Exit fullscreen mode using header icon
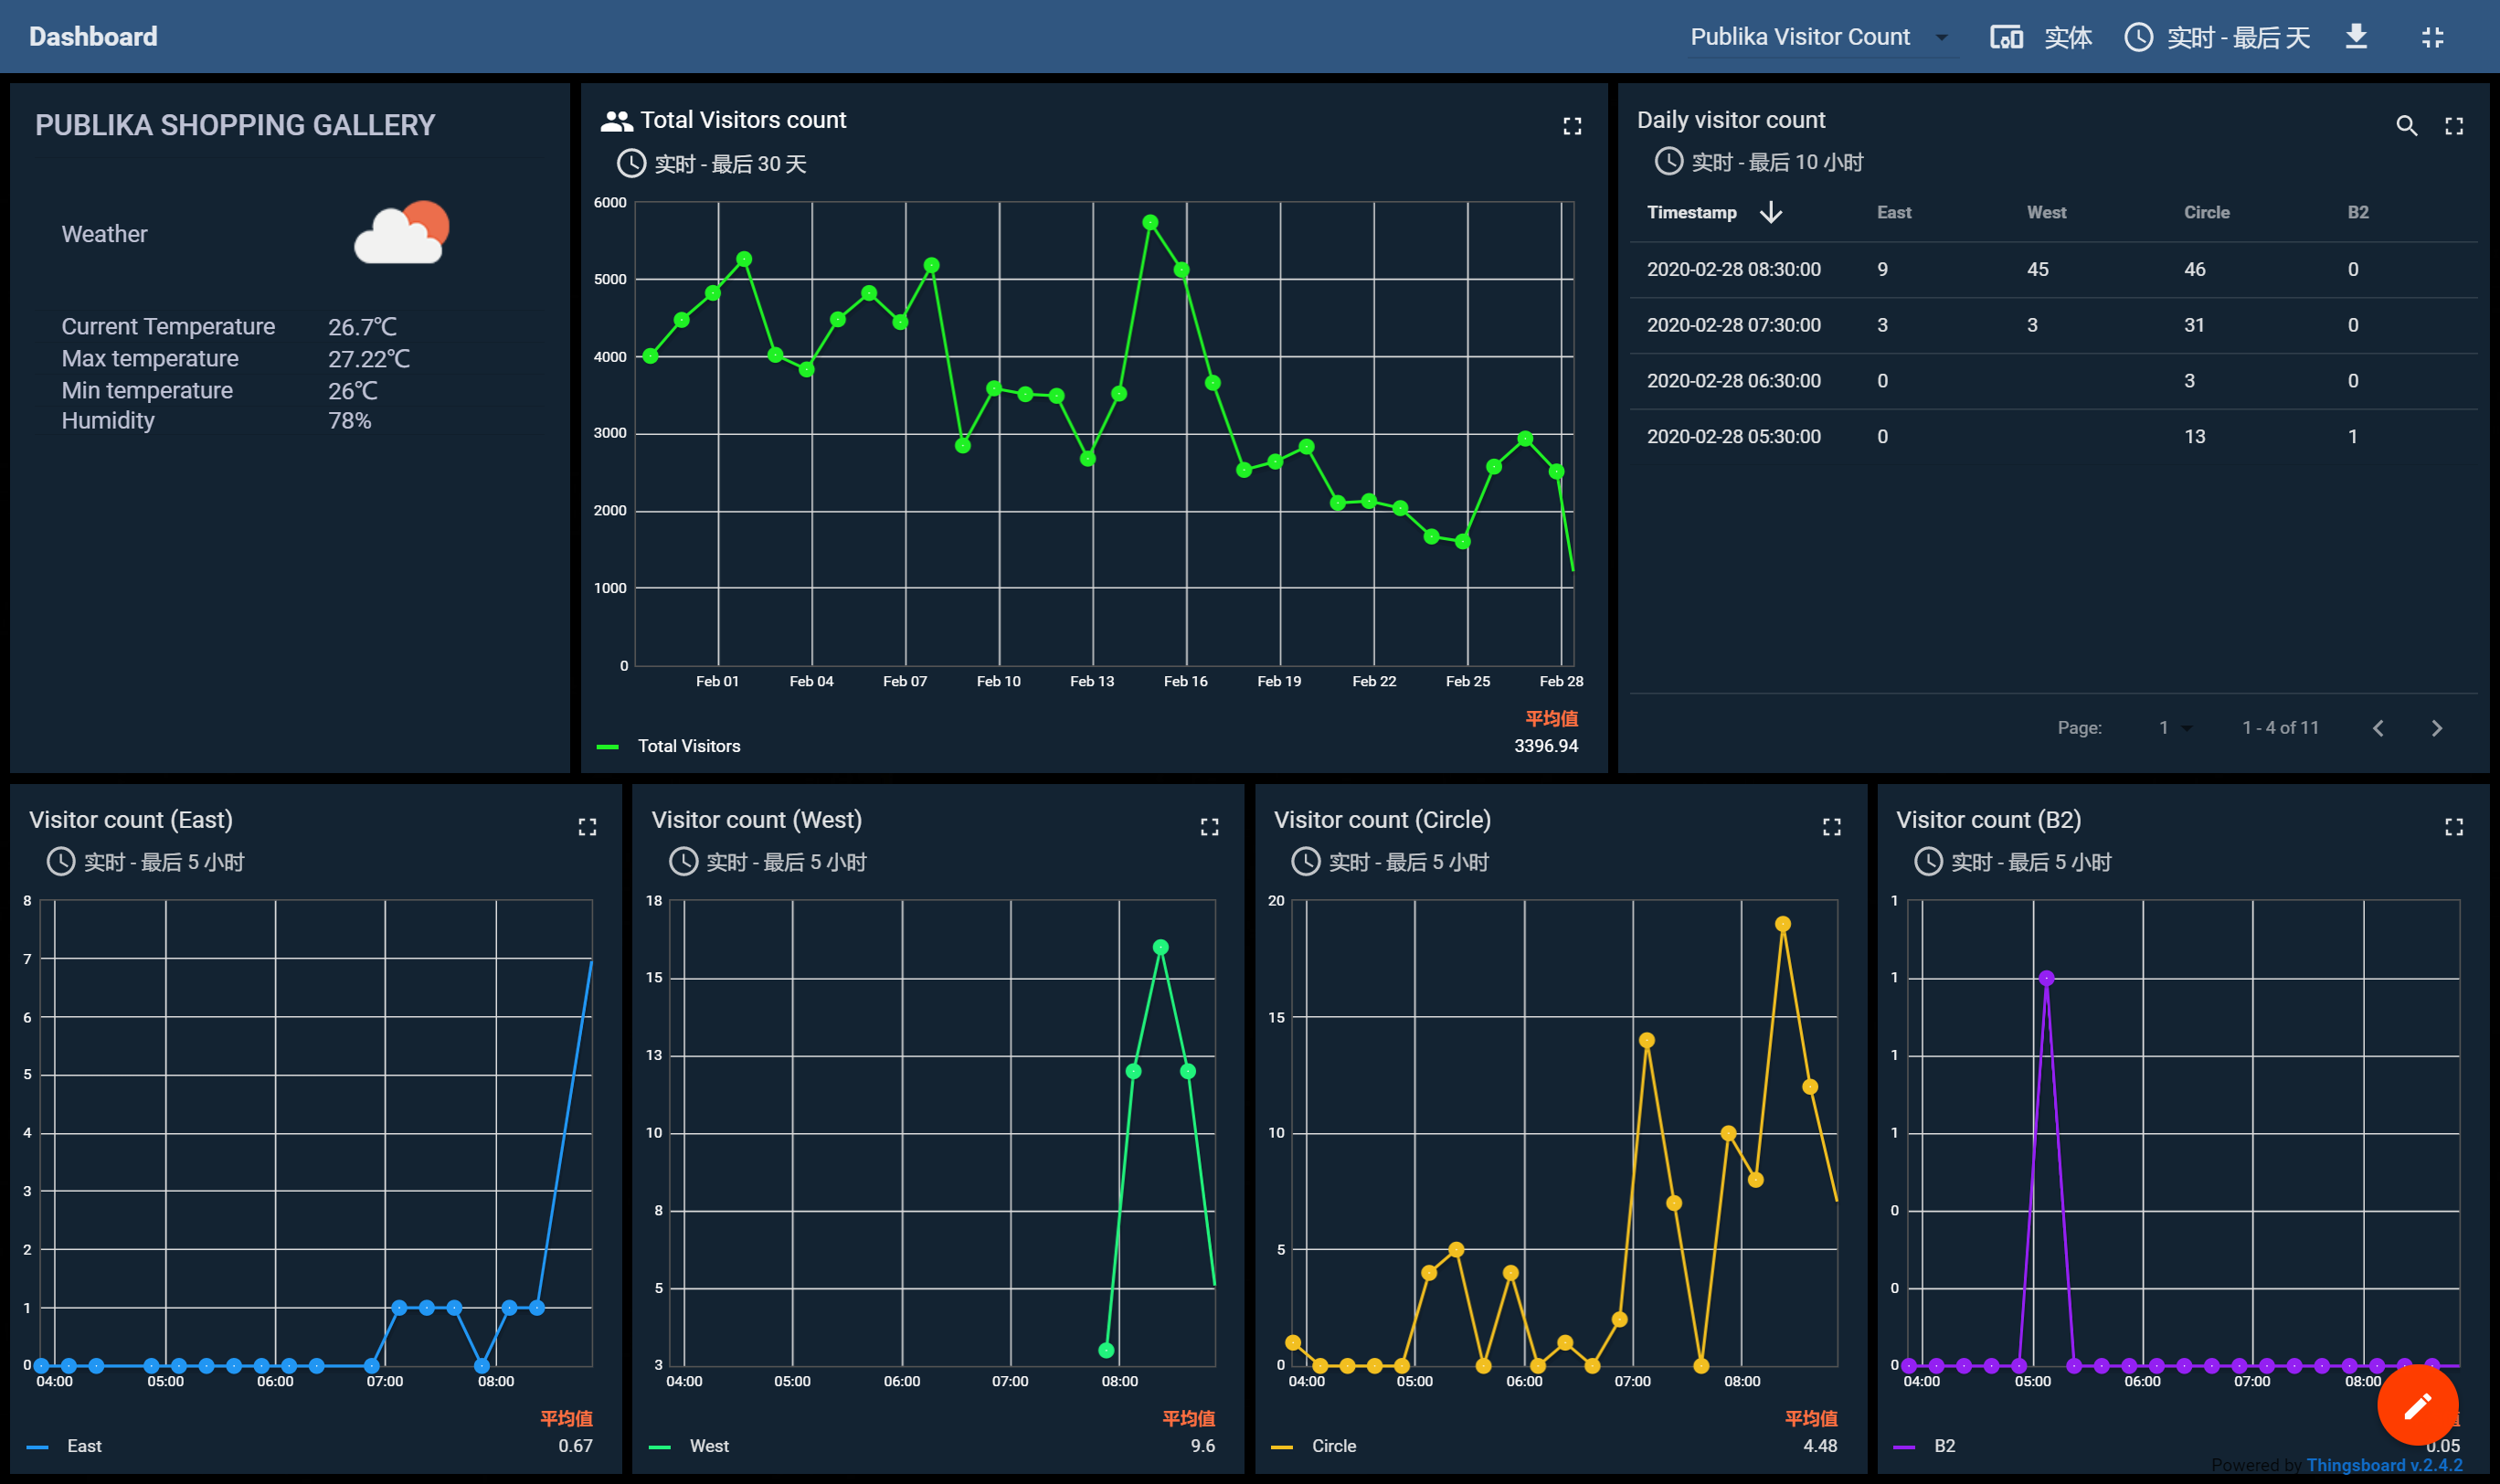 pyautogui.click(x=2432, y=37)
